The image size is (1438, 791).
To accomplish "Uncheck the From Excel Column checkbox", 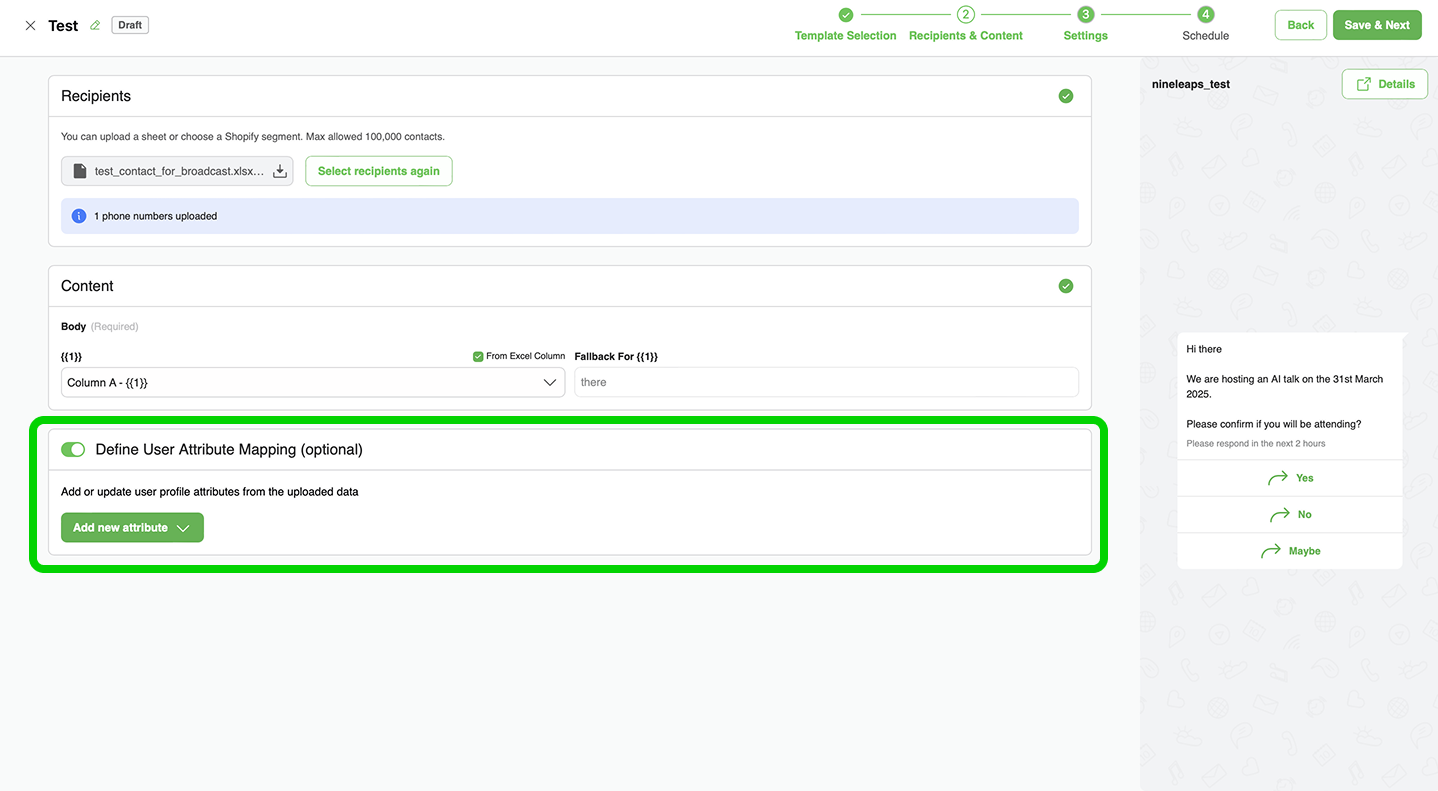I will 478,356.
